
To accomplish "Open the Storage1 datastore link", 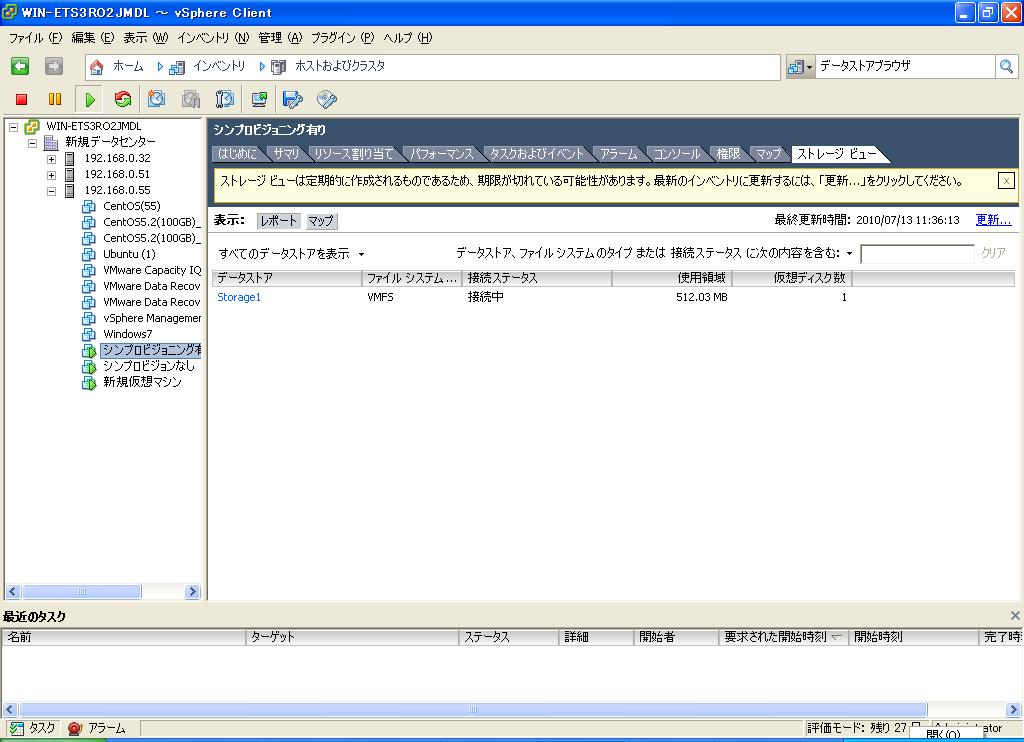I will click(239, 297).
